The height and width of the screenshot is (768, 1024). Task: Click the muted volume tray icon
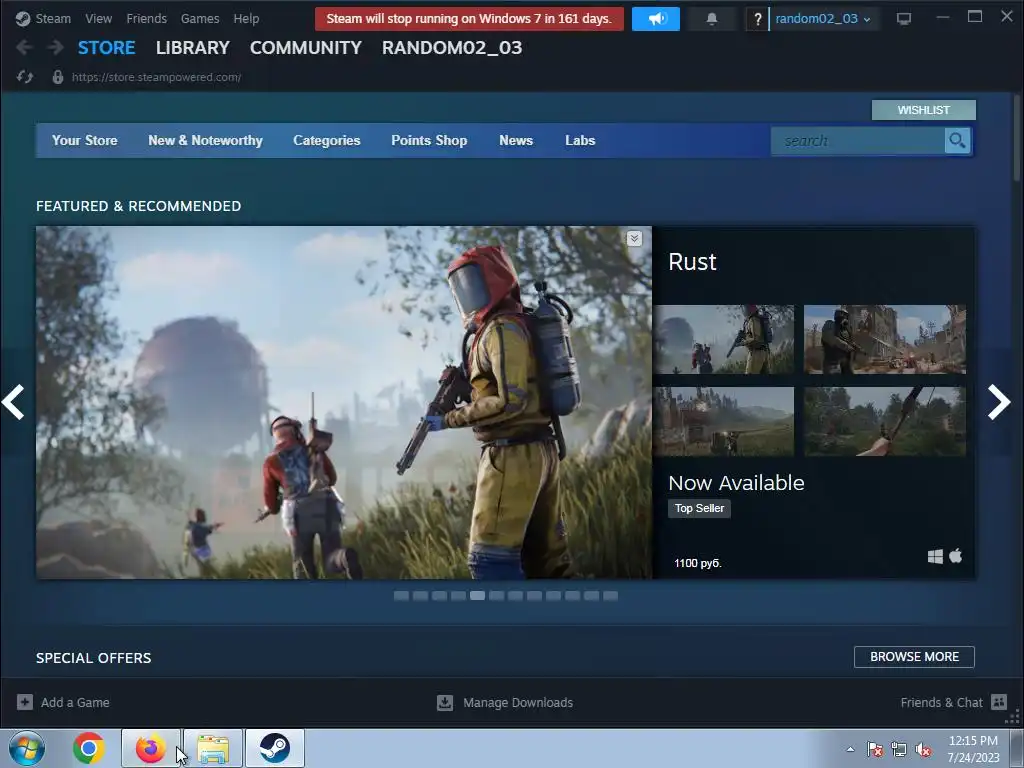[923, 749]
